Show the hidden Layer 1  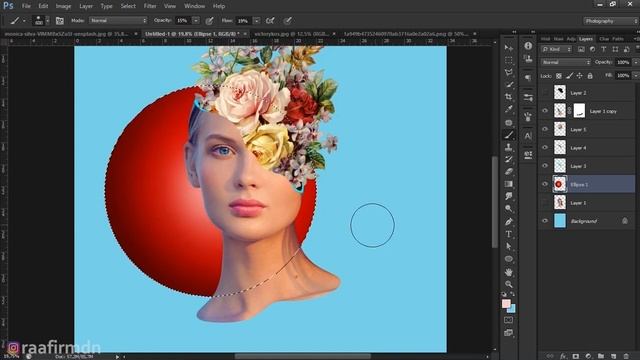click(x=545, y=202)
